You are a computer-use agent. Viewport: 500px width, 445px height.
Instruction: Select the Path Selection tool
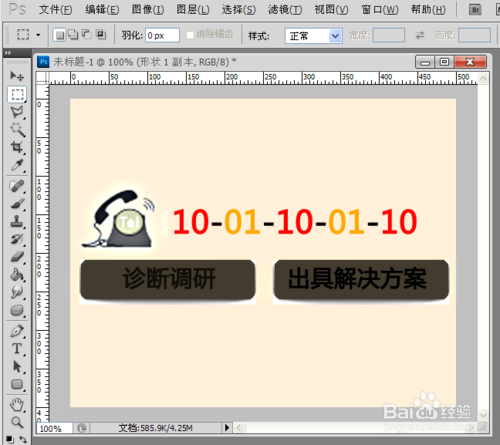pyautogui.click(x=17, y=366)
